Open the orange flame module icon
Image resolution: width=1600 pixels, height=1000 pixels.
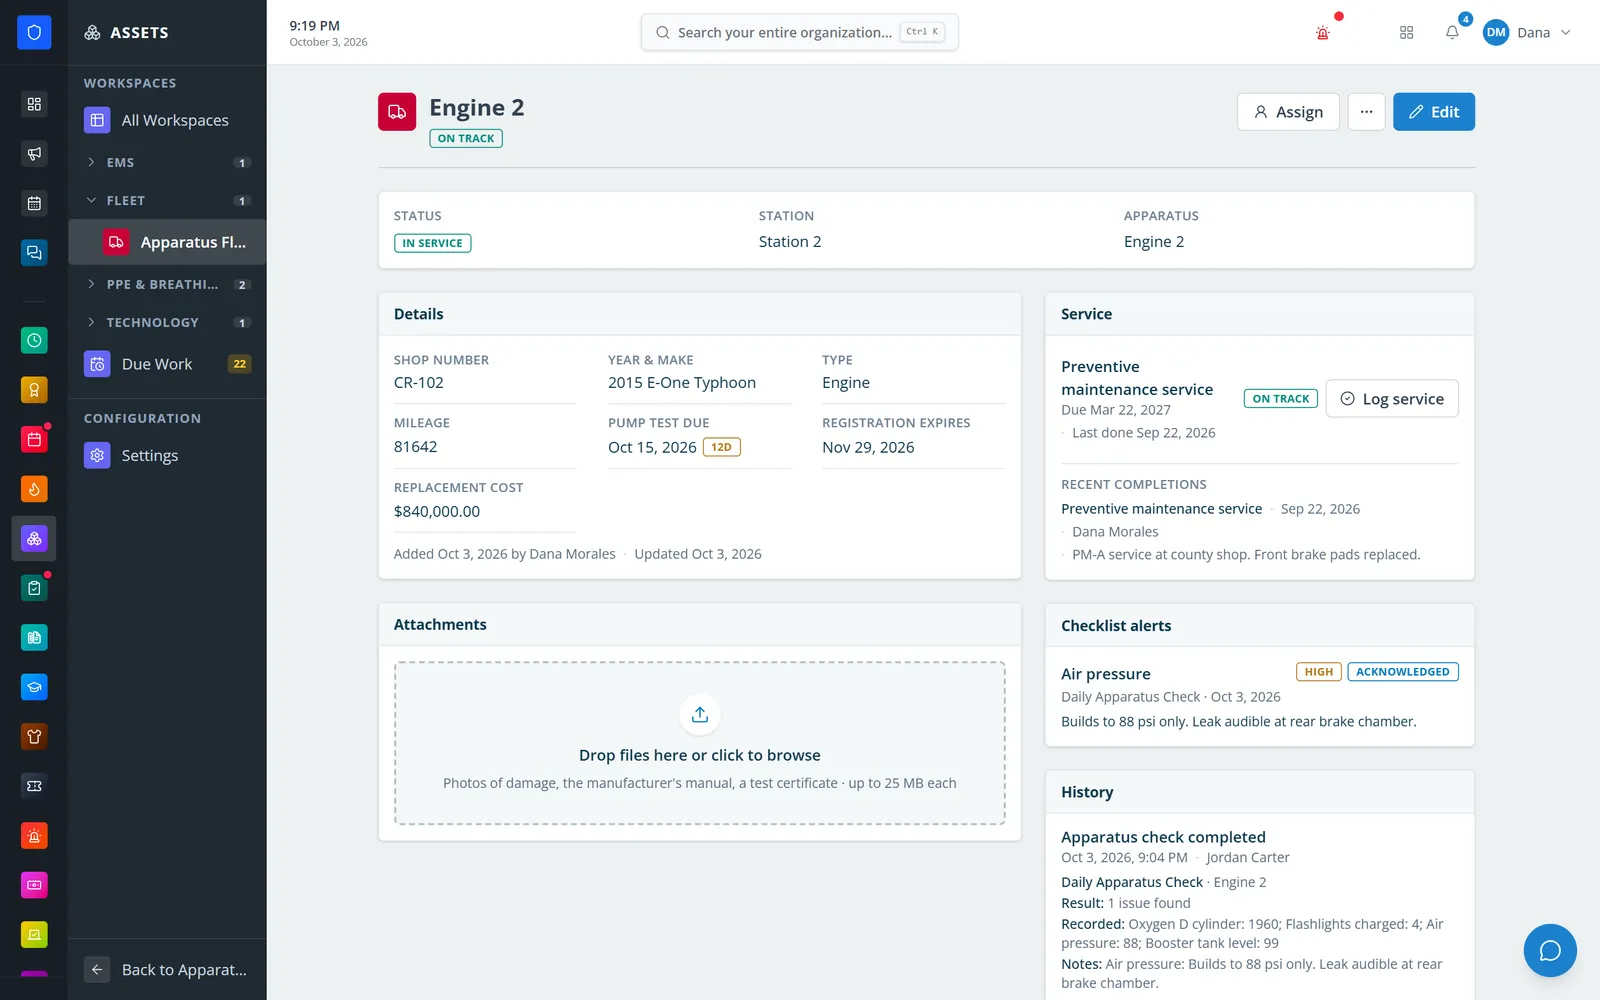pyautogui.click(x=34, y=489)
